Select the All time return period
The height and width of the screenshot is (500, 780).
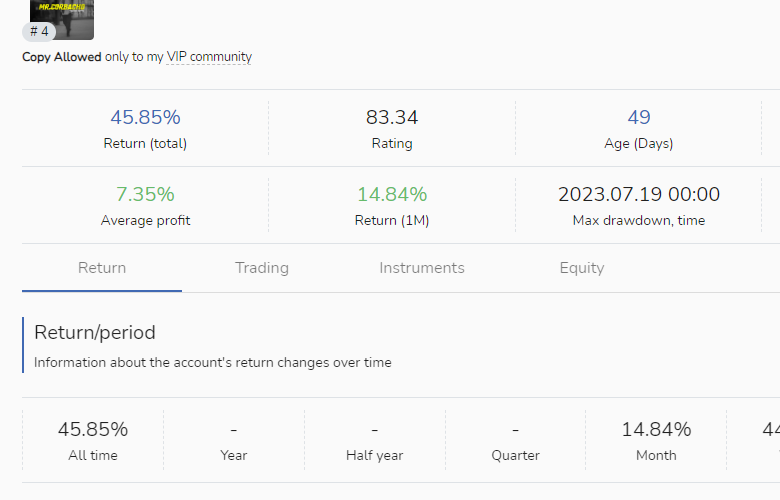93,440
